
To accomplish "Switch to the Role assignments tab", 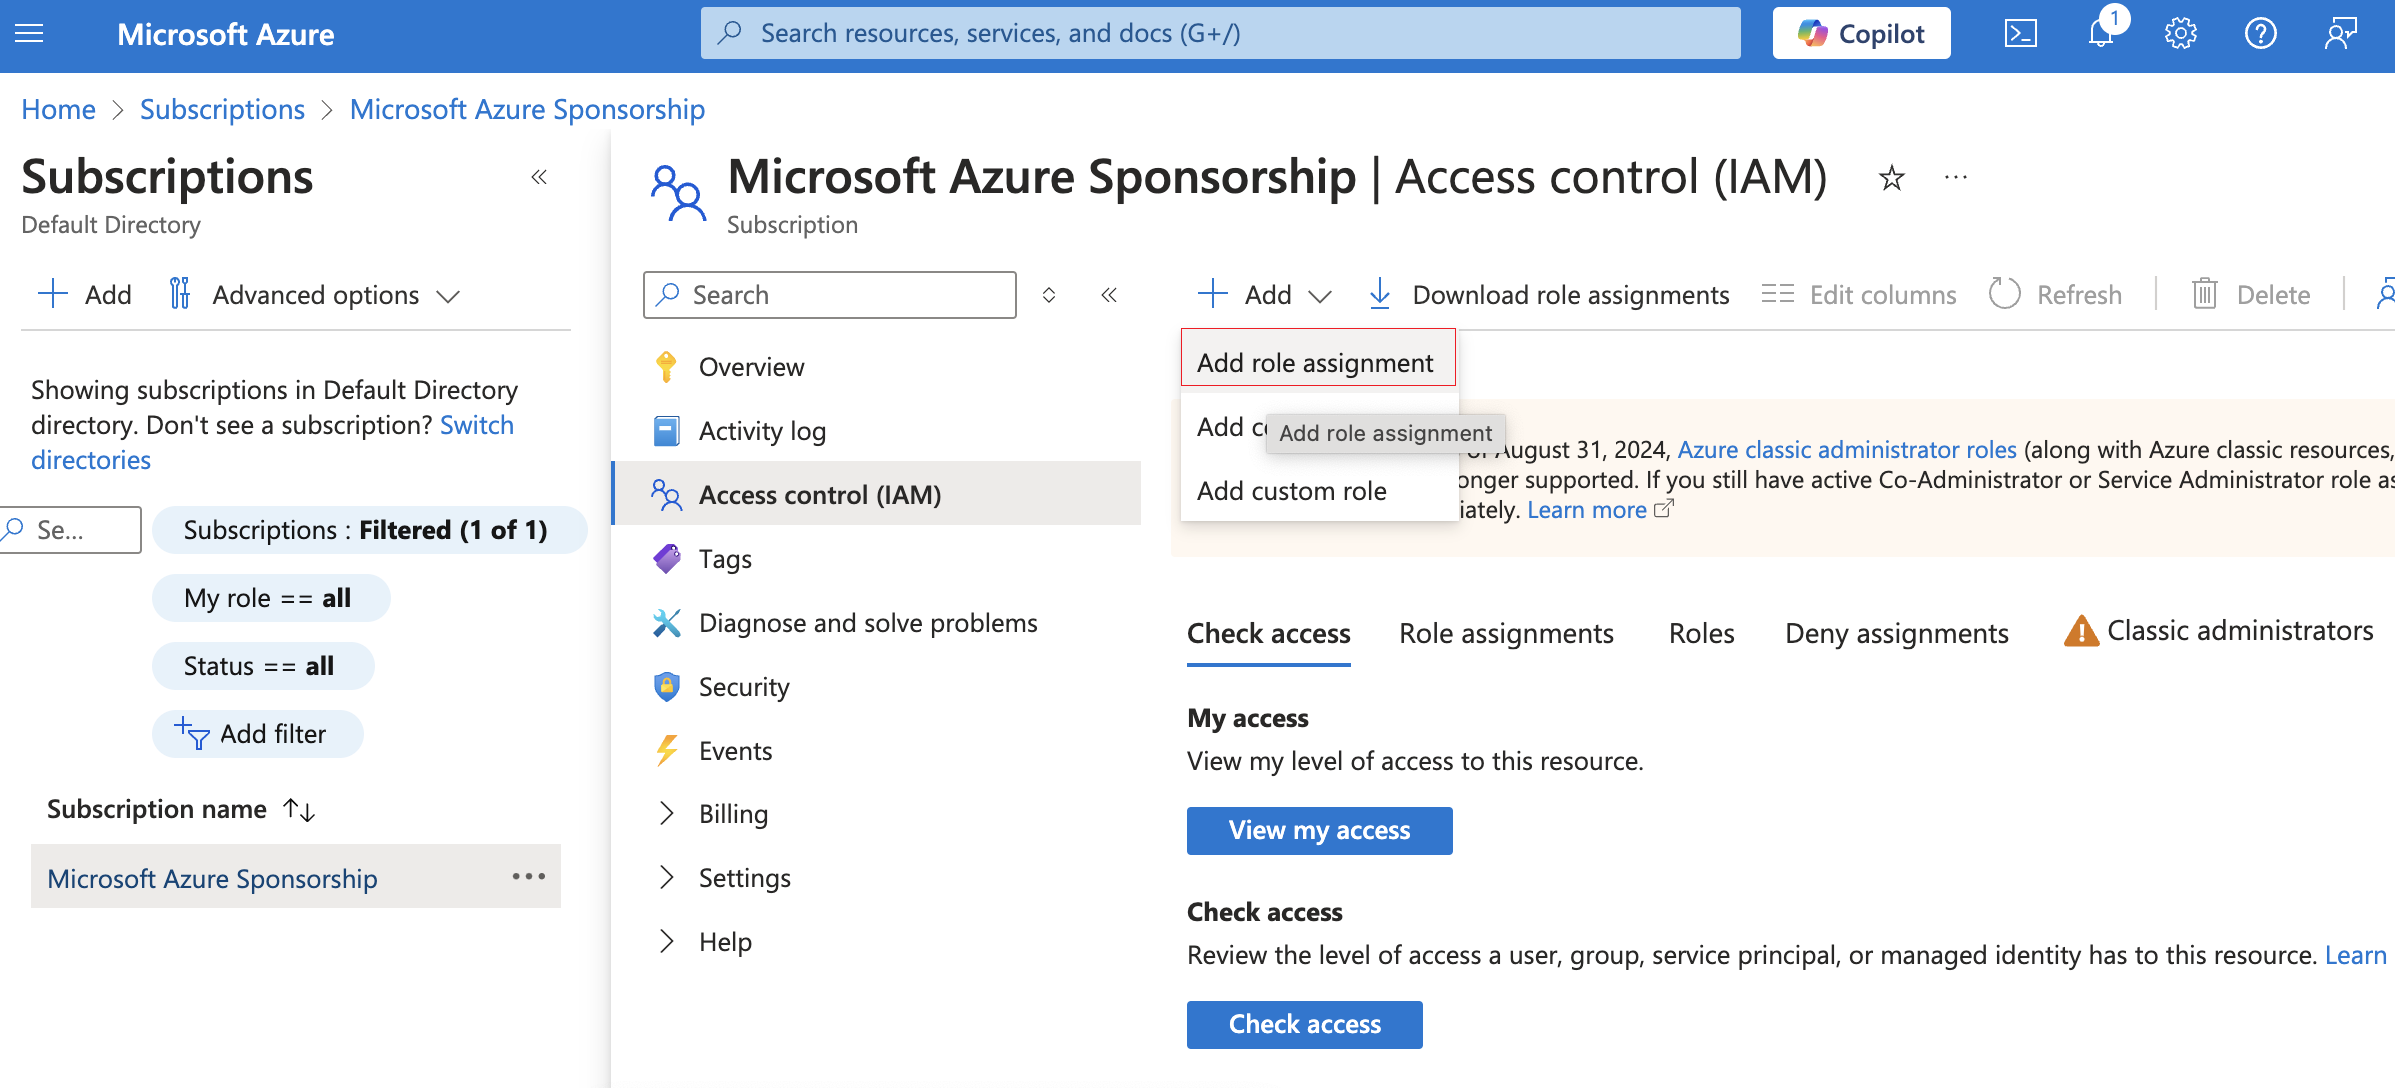I will [1506, 633].
